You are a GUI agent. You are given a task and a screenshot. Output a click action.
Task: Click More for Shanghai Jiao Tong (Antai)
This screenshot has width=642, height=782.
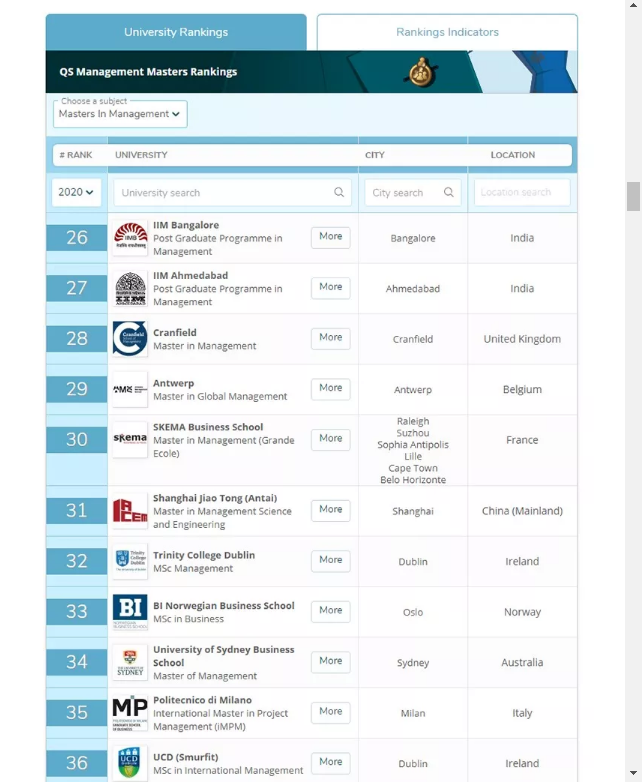331,510
